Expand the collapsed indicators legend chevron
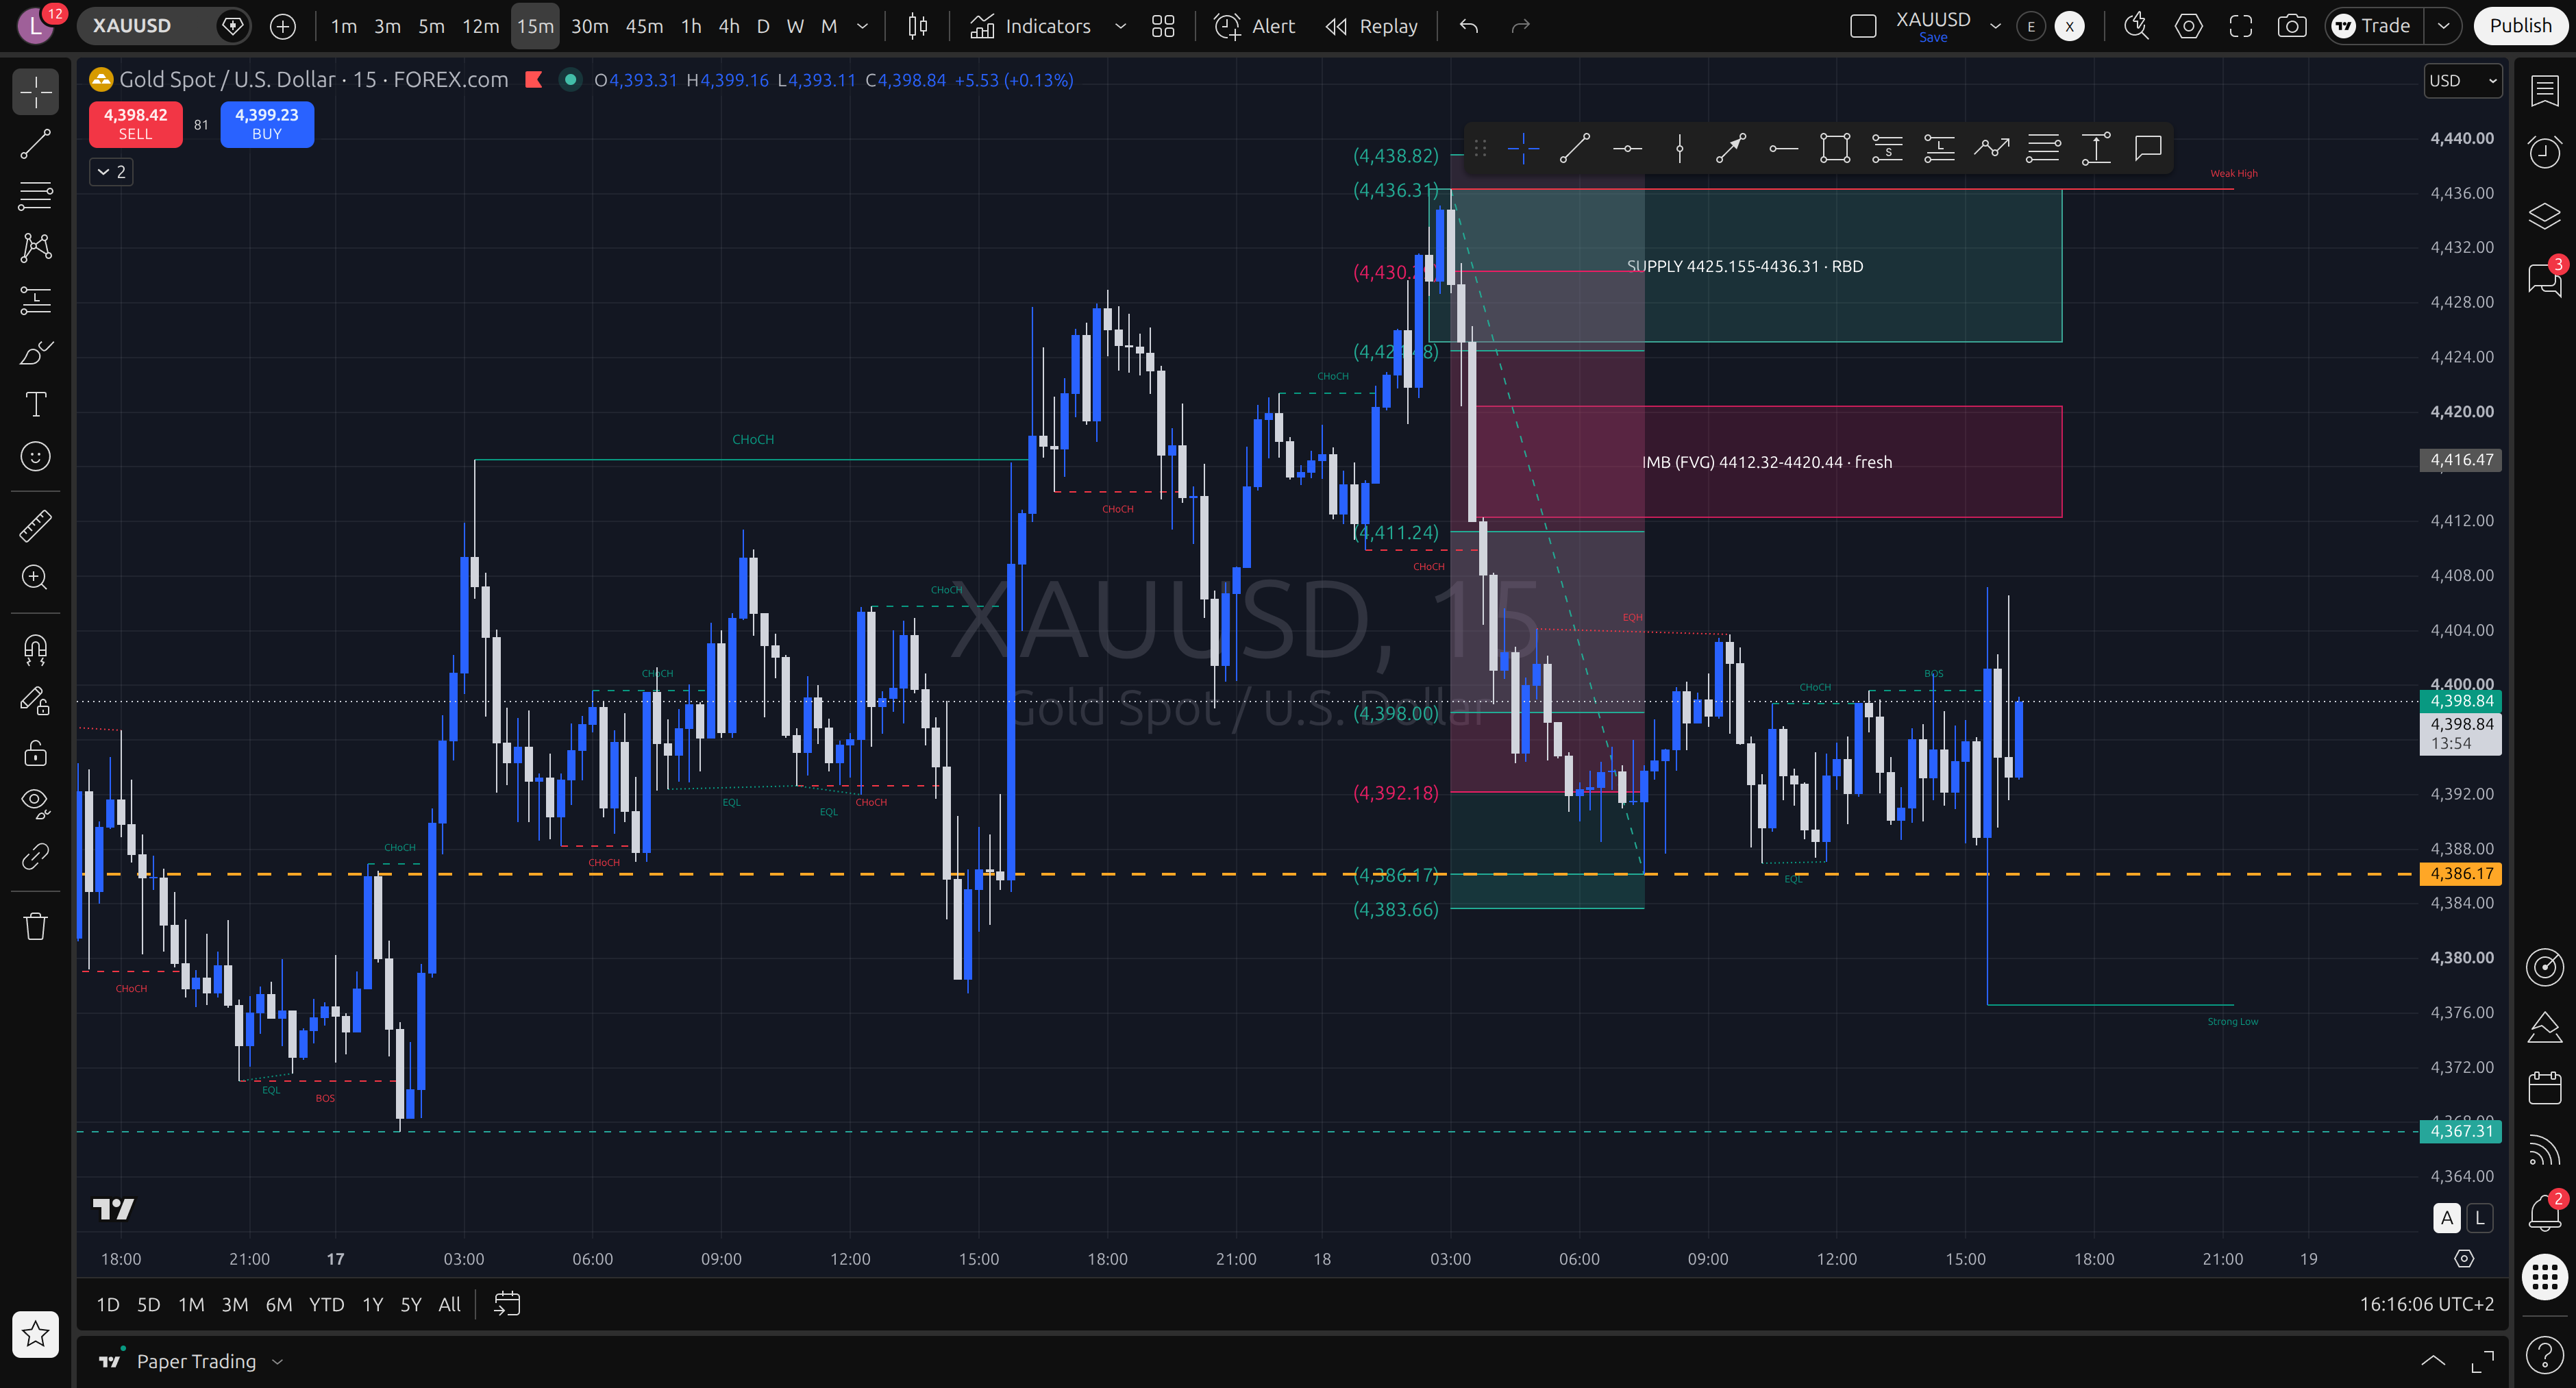 coord(111,172)
